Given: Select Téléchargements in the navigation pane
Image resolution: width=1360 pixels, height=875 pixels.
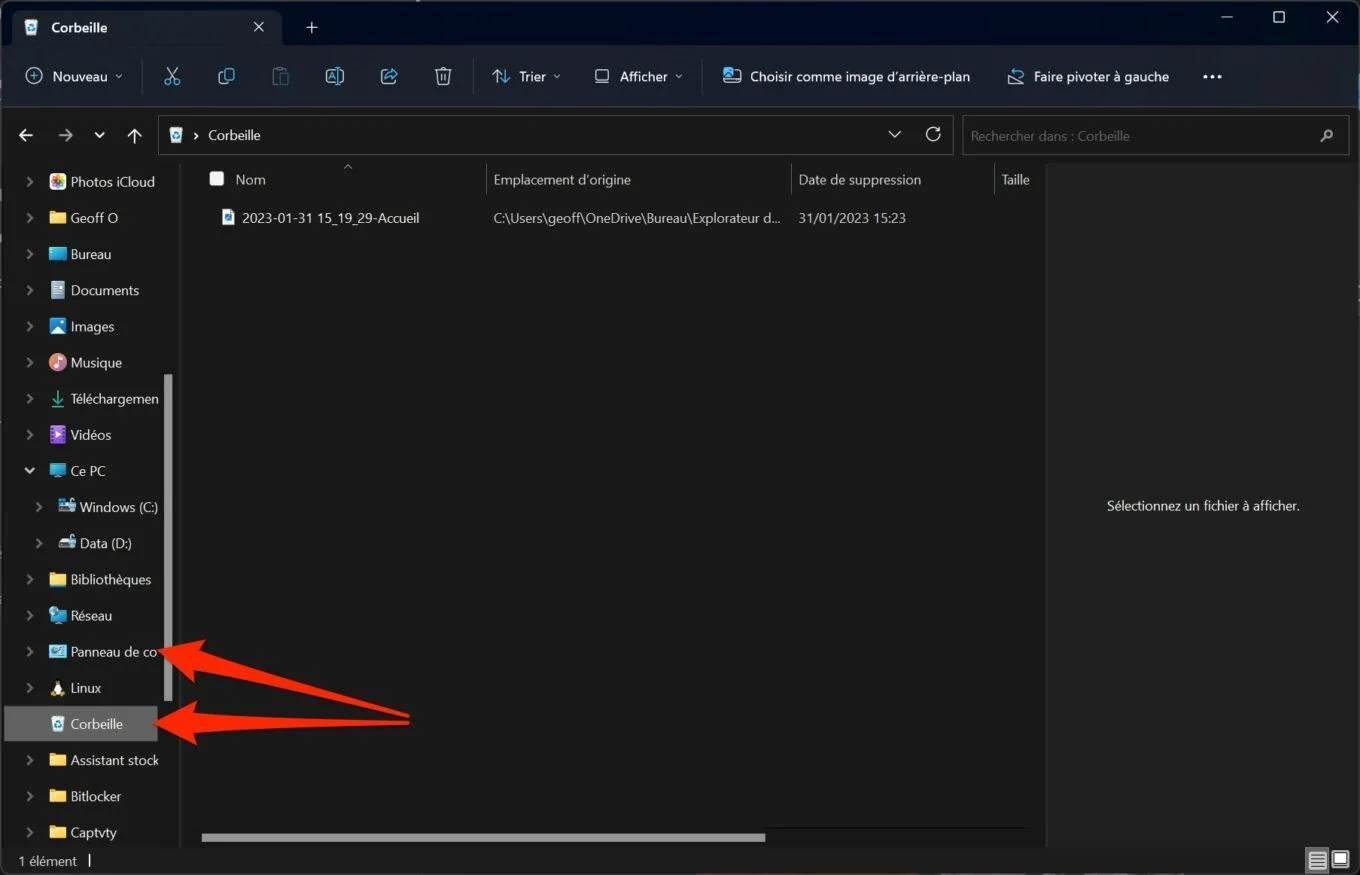Looking at the screenshot, I should pyautogui.click(x=114, y=399).
